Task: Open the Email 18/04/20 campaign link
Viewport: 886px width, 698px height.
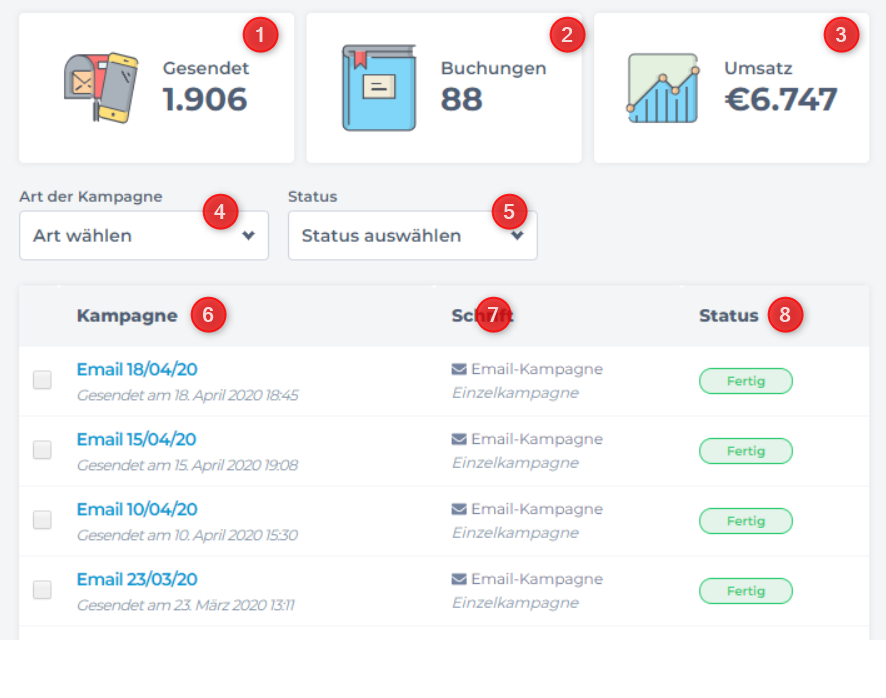Action: coord(137,370)
